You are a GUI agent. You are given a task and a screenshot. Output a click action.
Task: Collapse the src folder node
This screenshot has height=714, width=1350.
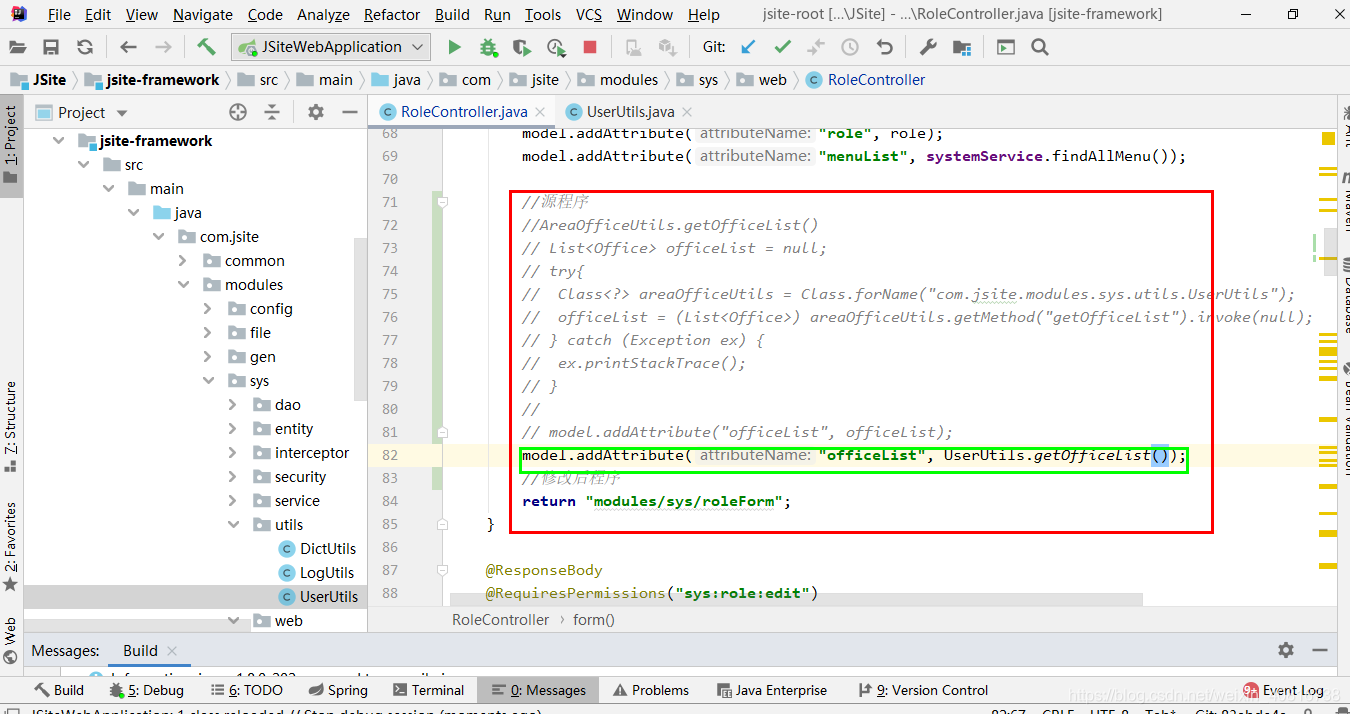coord(83,165)
